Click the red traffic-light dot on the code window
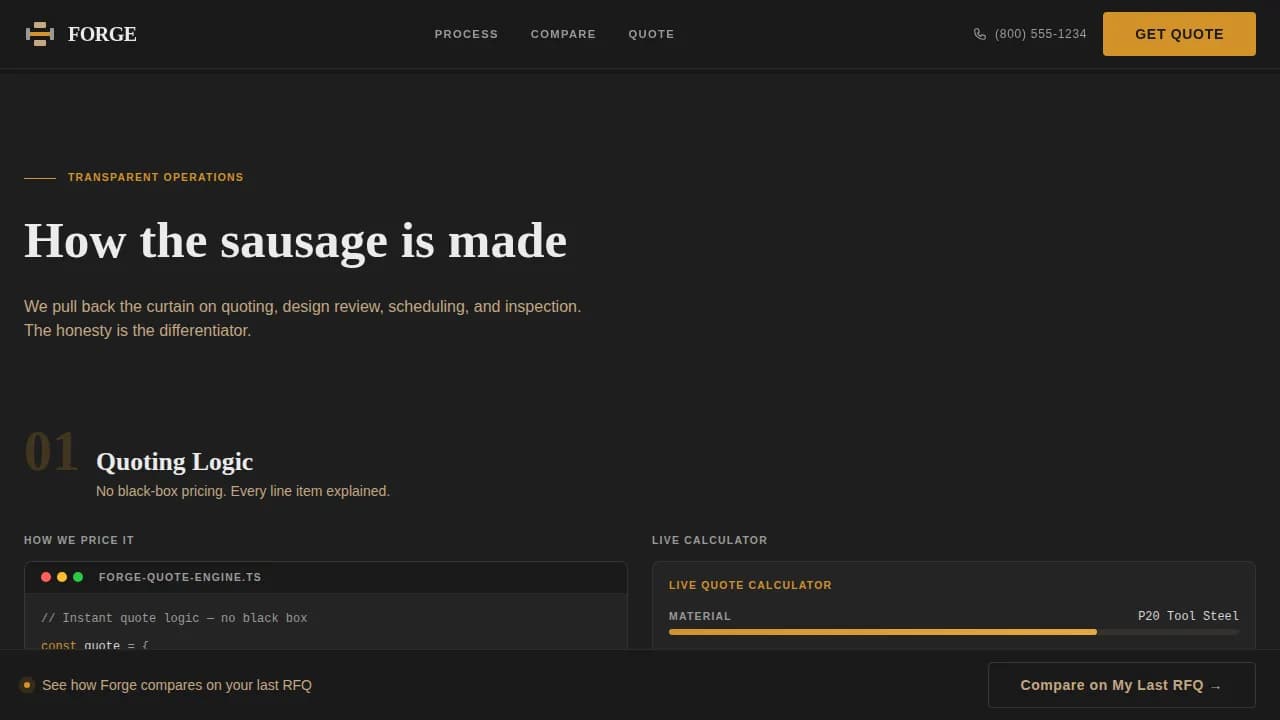Image resolution: width=1280 pixels, height=720 pixels. click(x=46, y=577)
